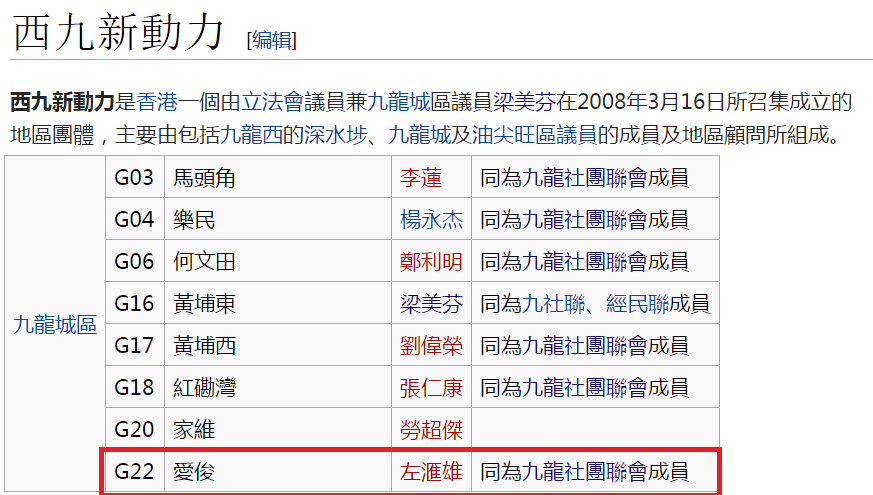Open the 梁美芬 link in the G16 row

[x=431, y=303]
